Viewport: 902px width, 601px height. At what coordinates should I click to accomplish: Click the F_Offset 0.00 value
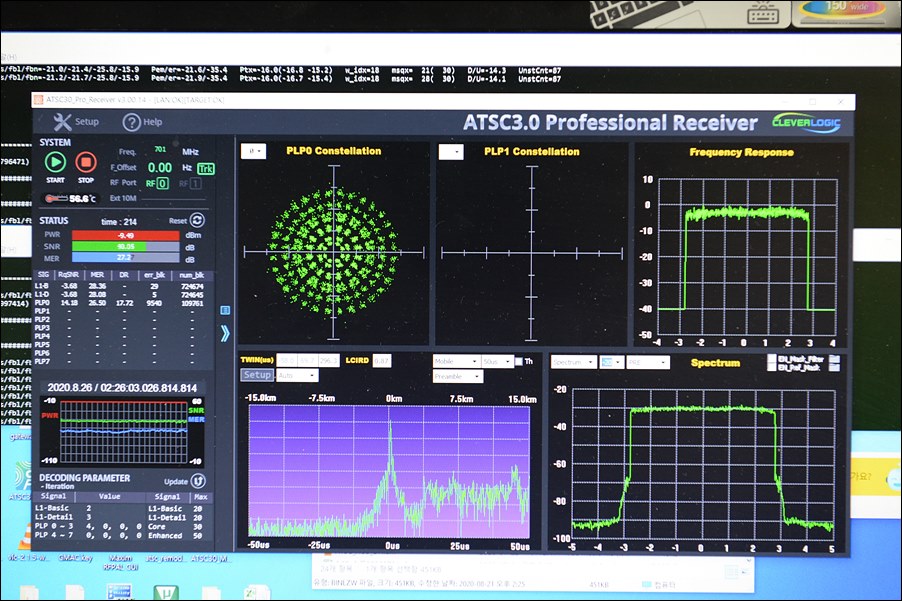(160, 167)
